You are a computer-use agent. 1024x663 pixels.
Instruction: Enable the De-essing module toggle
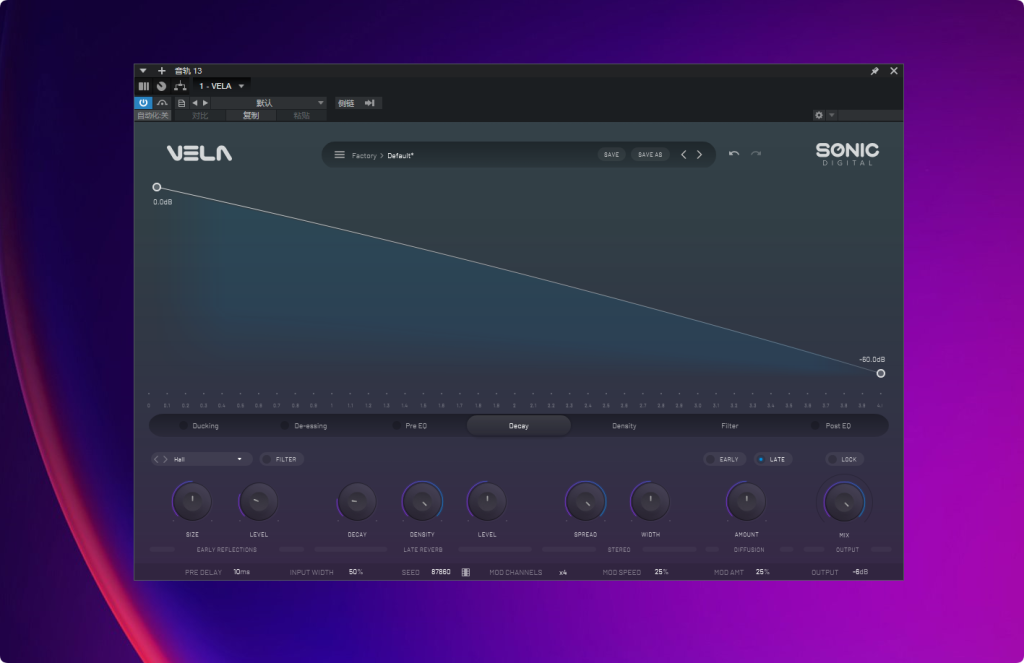click(285, 426)
